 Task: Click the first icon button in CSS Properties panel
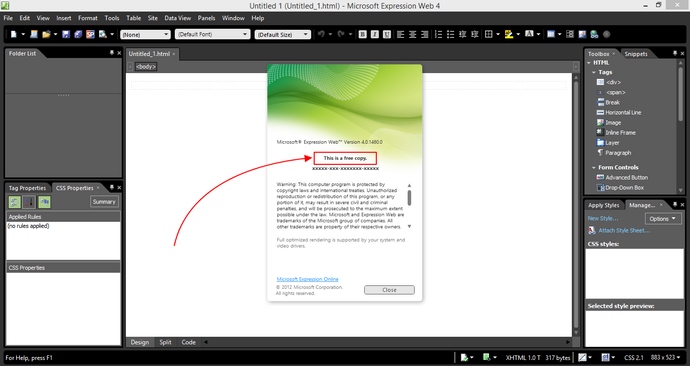[x=15, y=201]
